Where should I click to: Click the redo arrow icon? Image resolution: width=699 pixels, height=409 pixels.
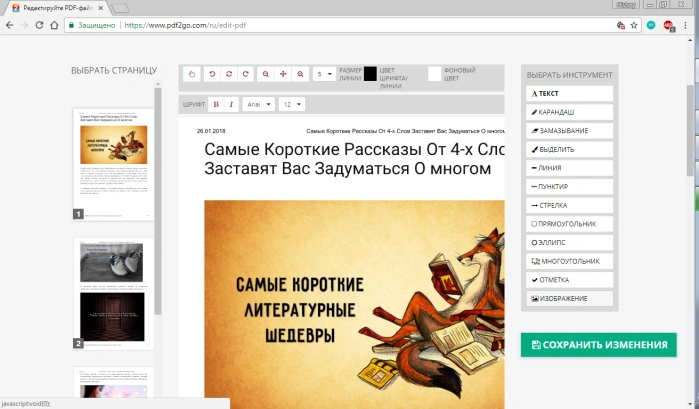click(246, 74)
